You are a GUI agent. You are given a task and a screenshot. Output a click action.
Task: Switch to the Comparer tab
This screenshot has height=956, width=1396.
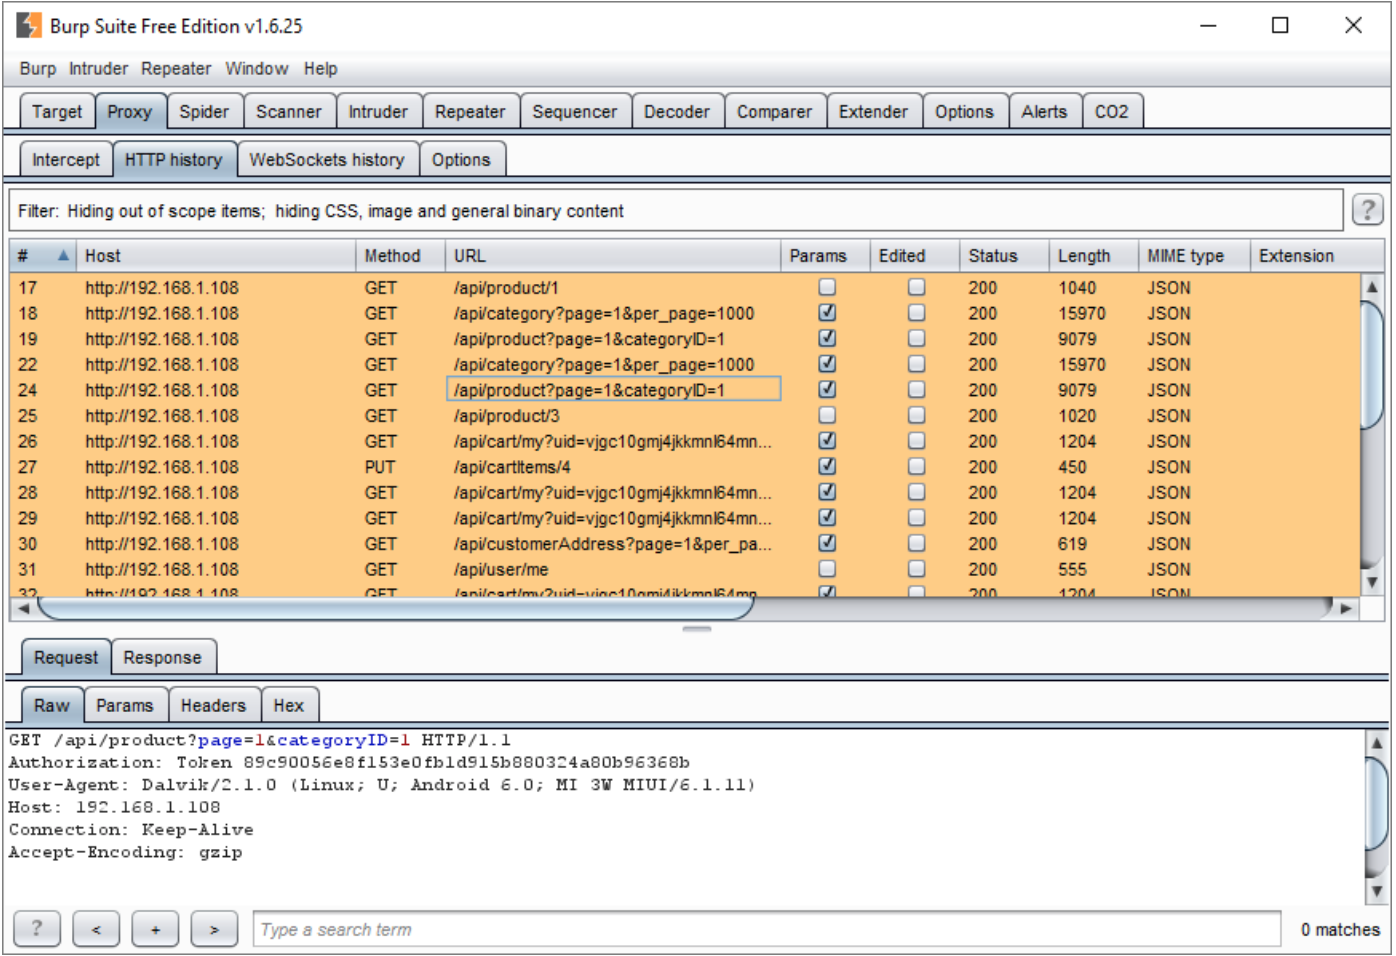(774, 111)
